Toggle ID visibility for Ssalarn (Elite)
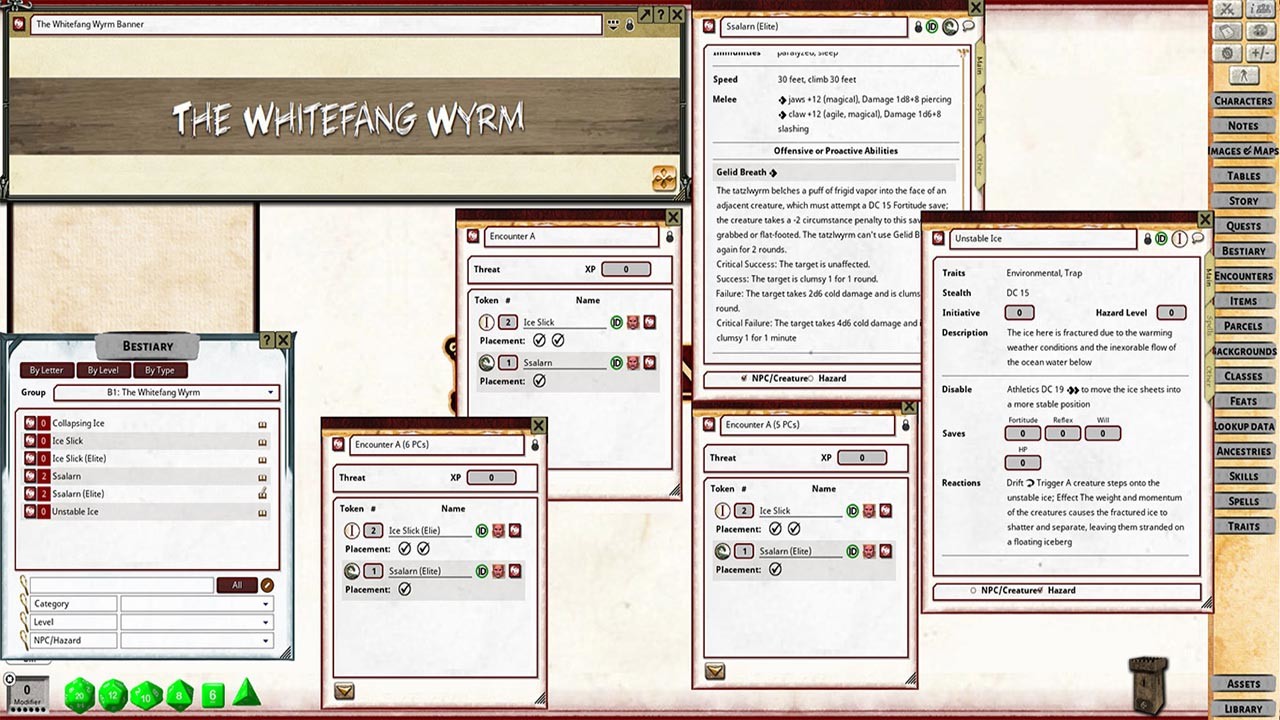Viewport: 1280px width, 720px height. point(481,570)
